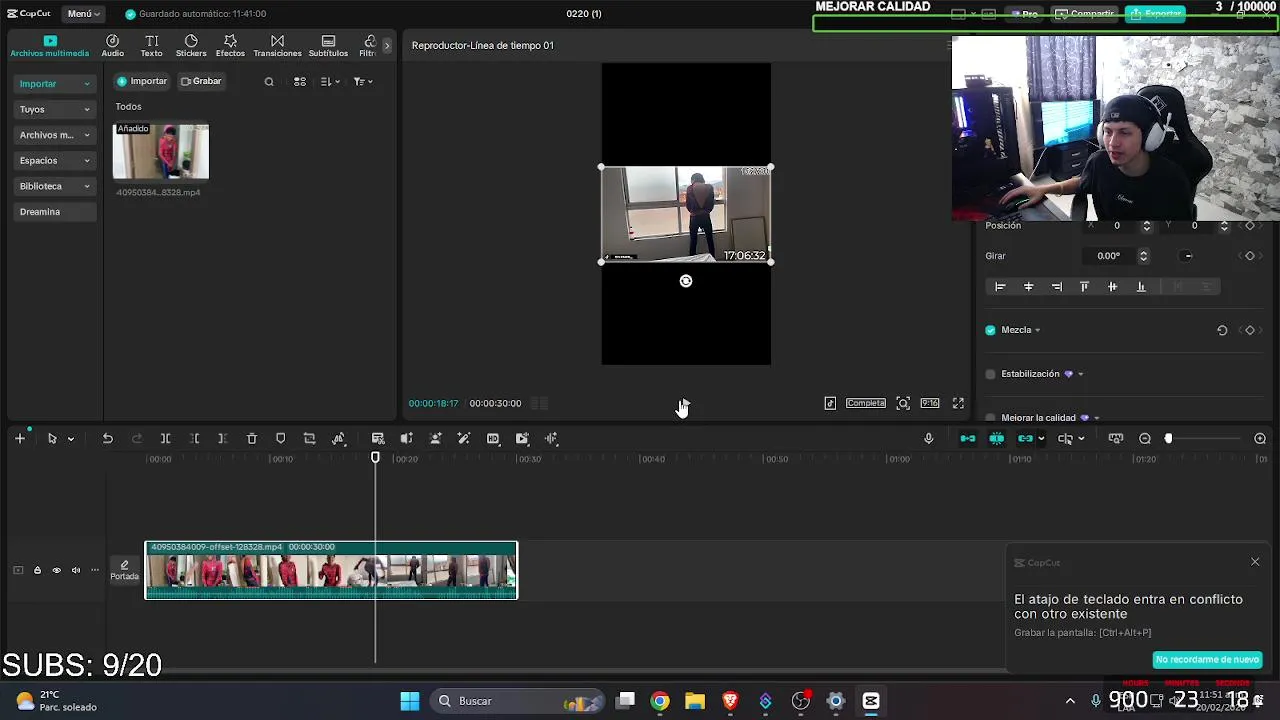The width and height of the screenshot is (1280, 720).
Task: Open the selection tool mode dropdown arrow
Action: (x=70, y=439)
